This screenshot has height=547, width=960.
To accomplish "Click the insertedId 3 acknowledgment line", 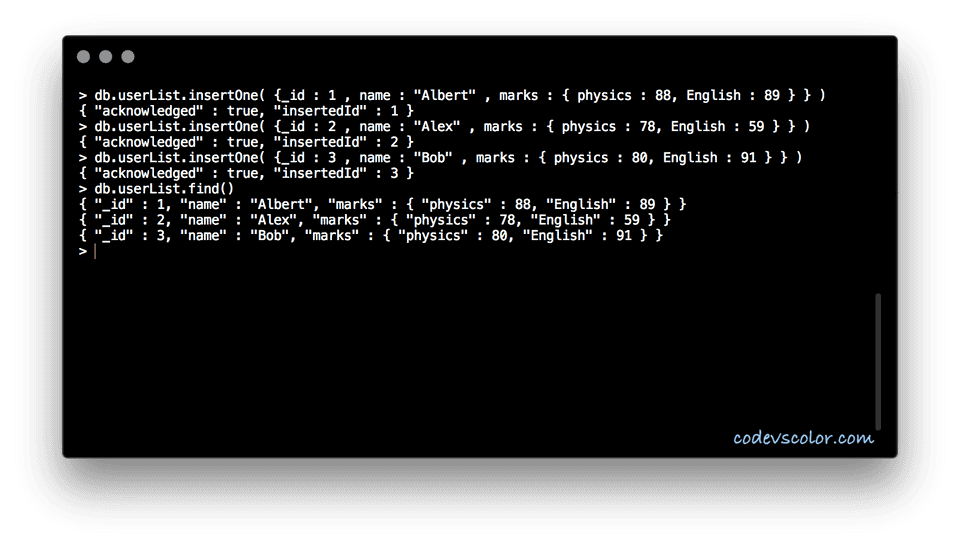I will (x=246, y=173).
